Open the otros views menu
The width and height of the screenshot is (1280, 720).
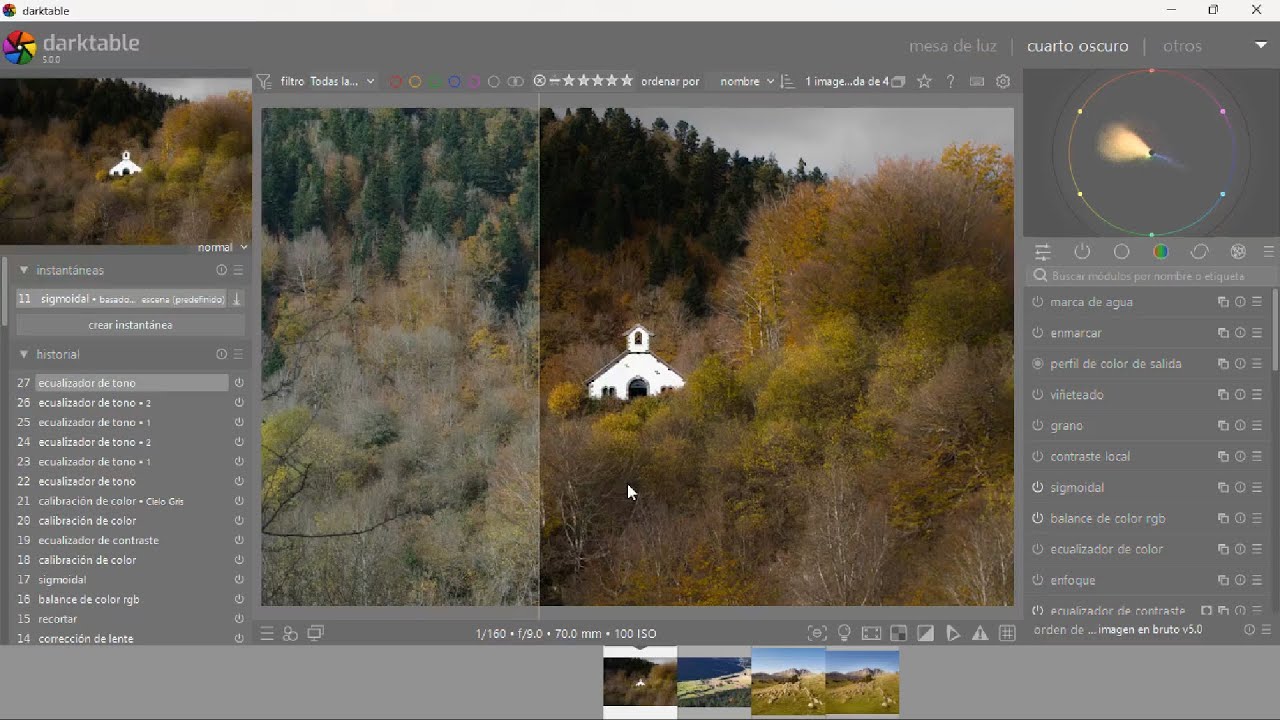tap(1182, 46)
